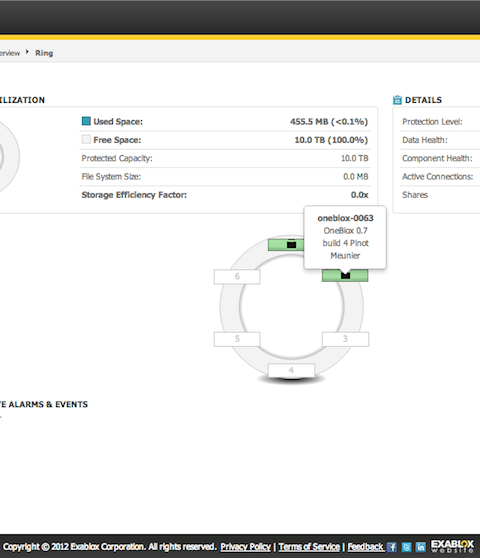Click the Component Health label

click(x=437, y=158)
